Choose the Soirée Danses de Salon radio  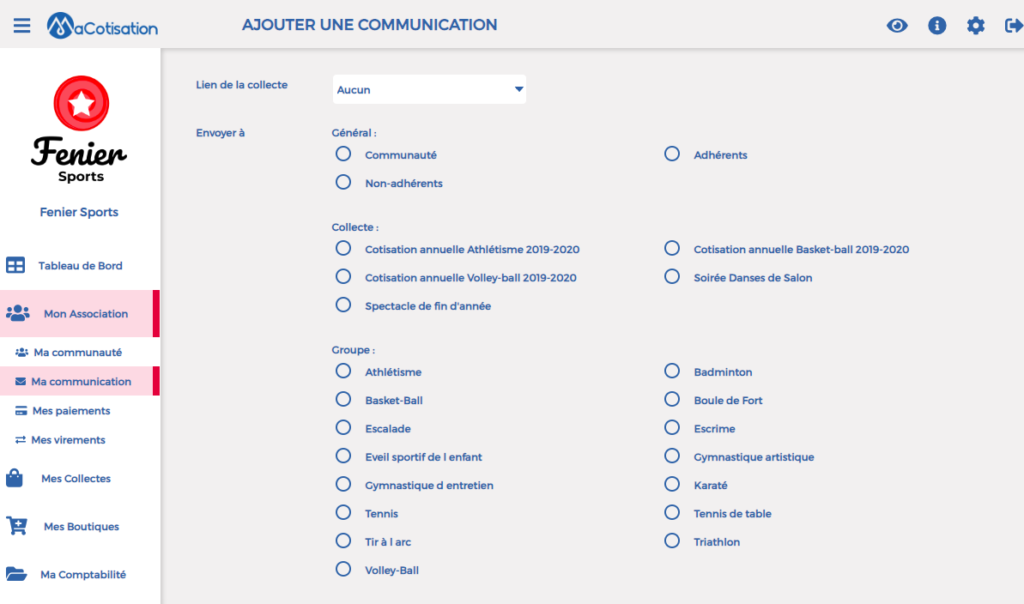[671, 277]
